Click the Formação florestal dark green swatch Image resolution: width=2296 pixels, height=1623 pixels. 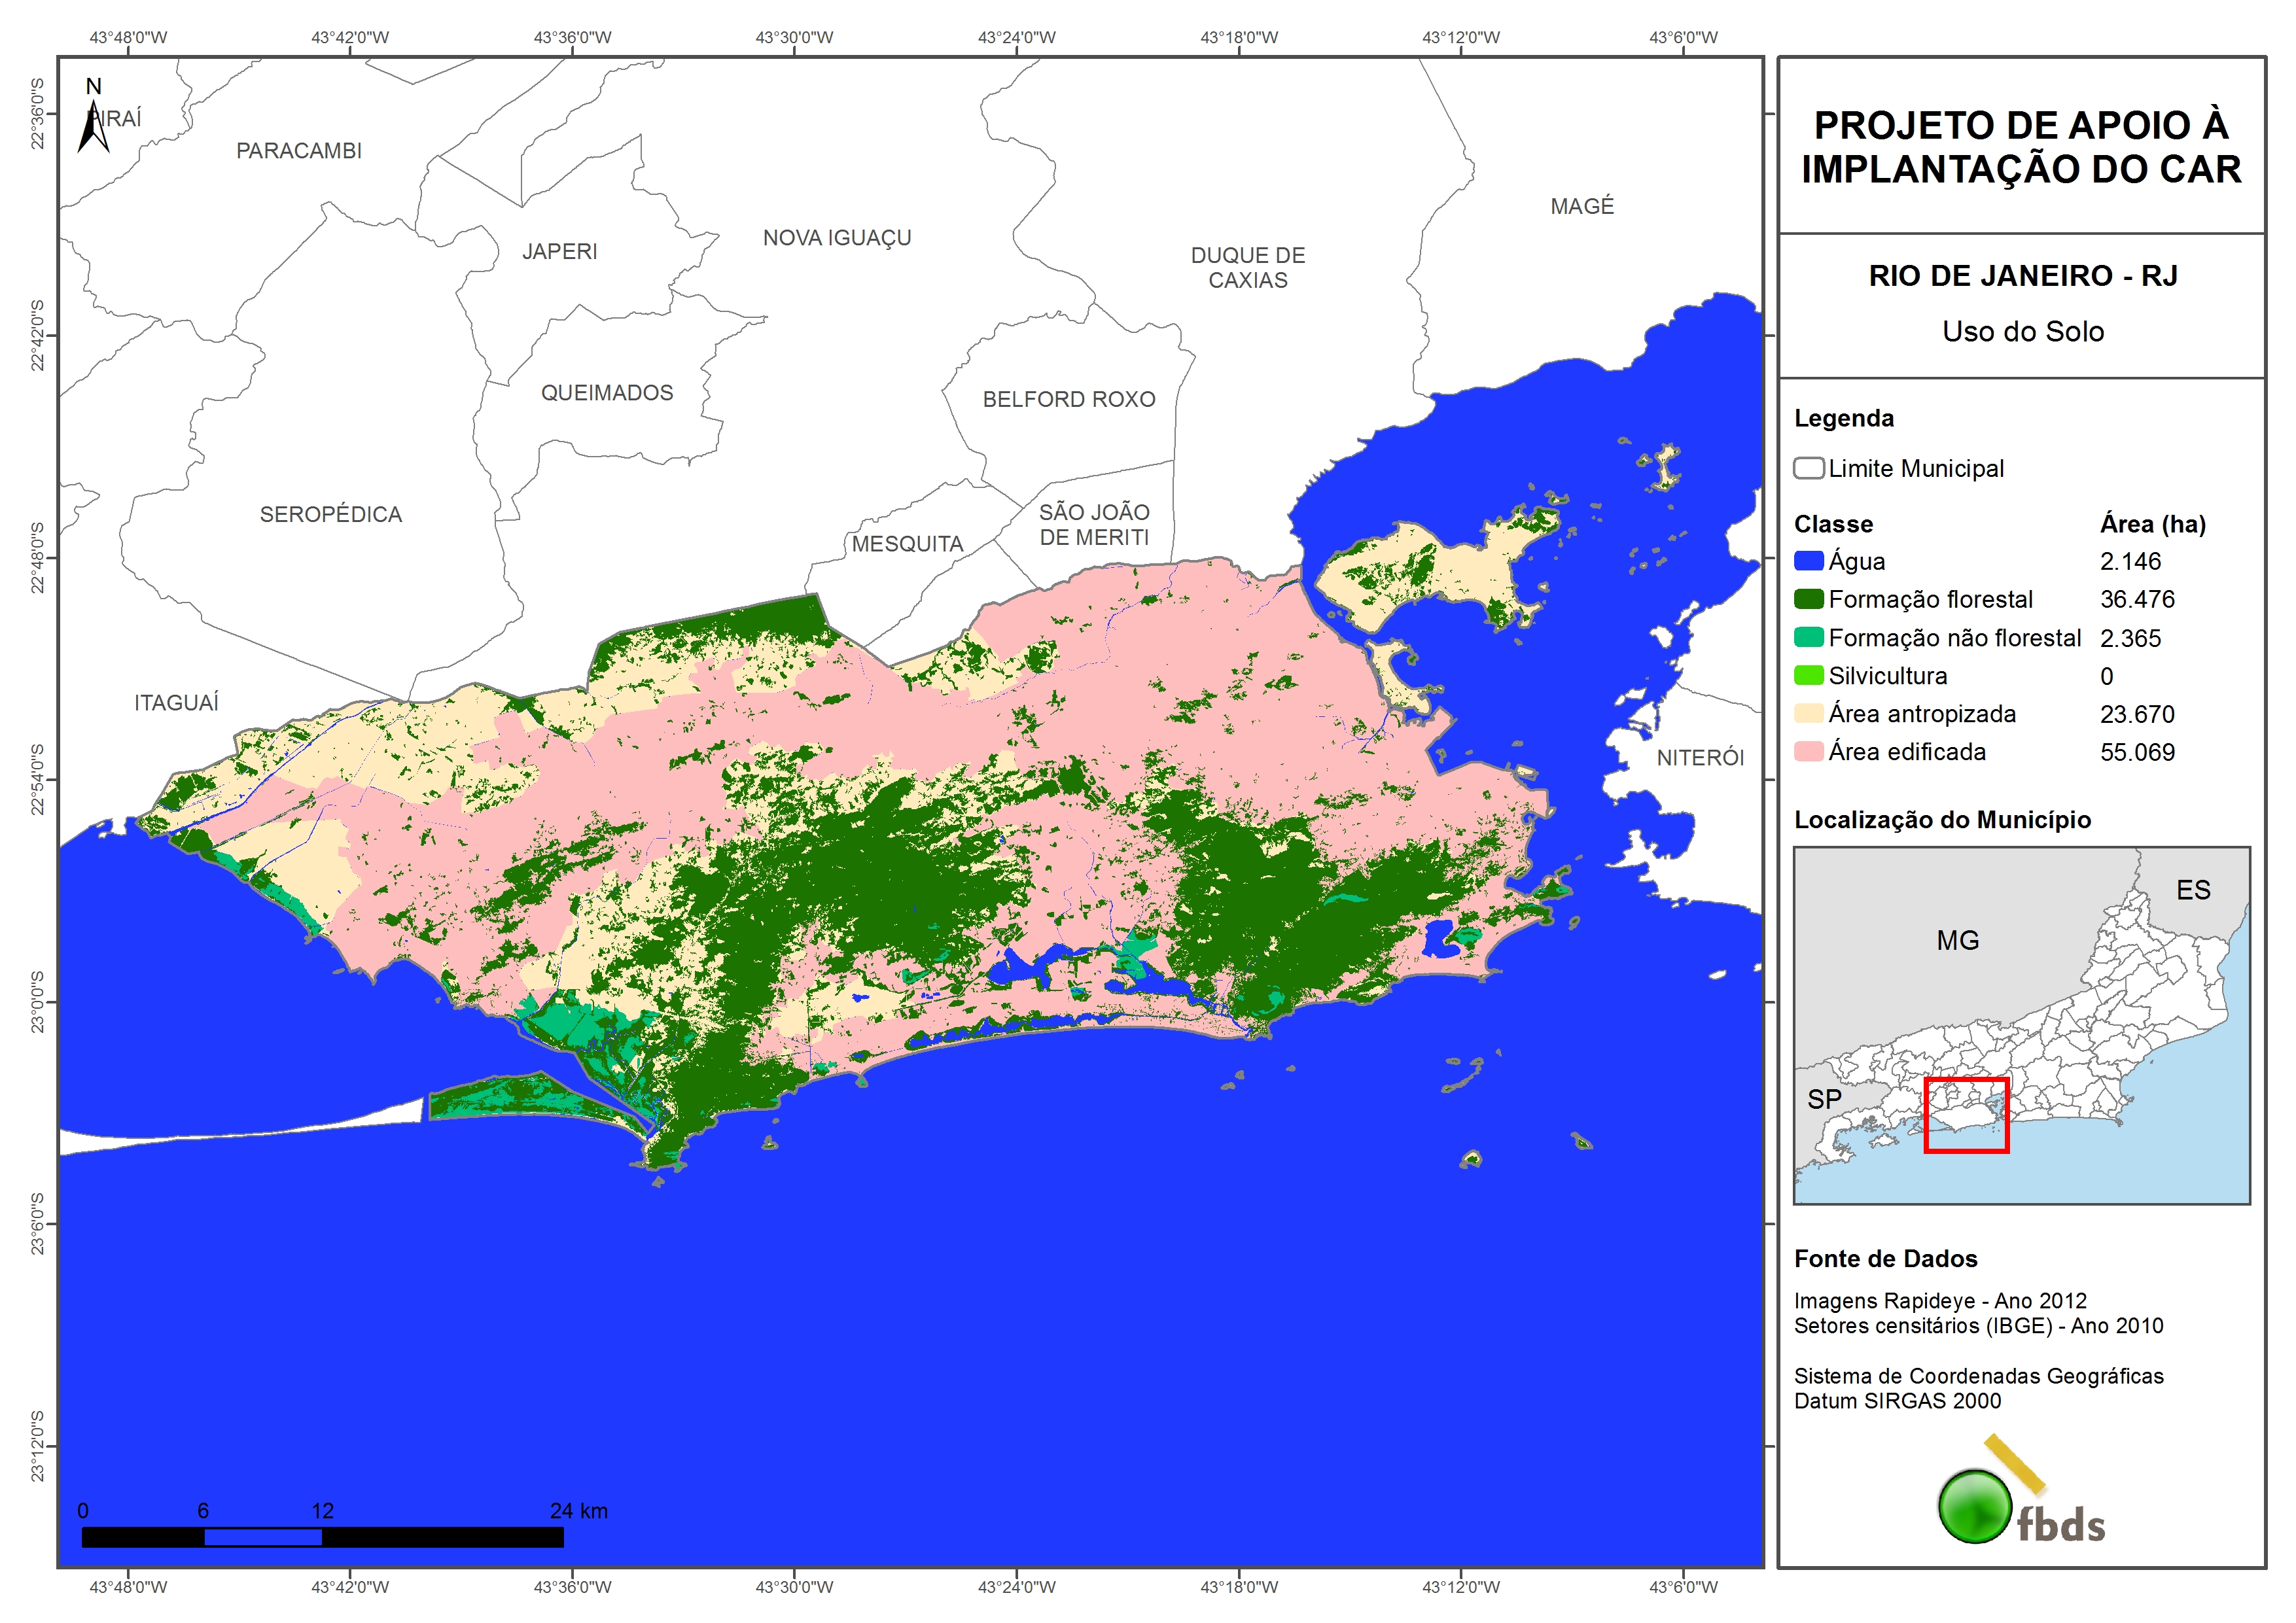1808,599
